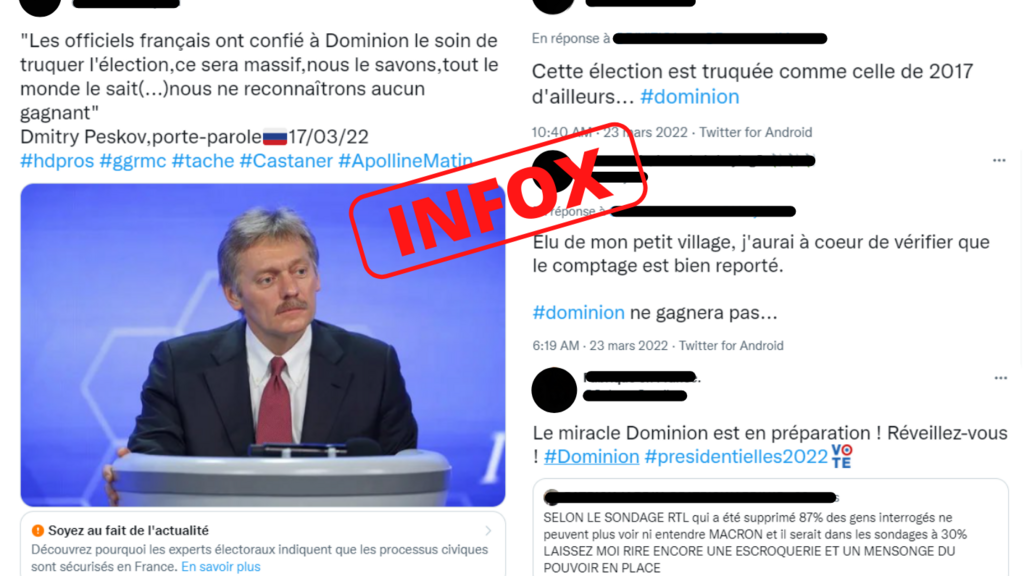
Task: Click the Russian flag emoji after 'porte-parole'
Action: click(275, 138)
